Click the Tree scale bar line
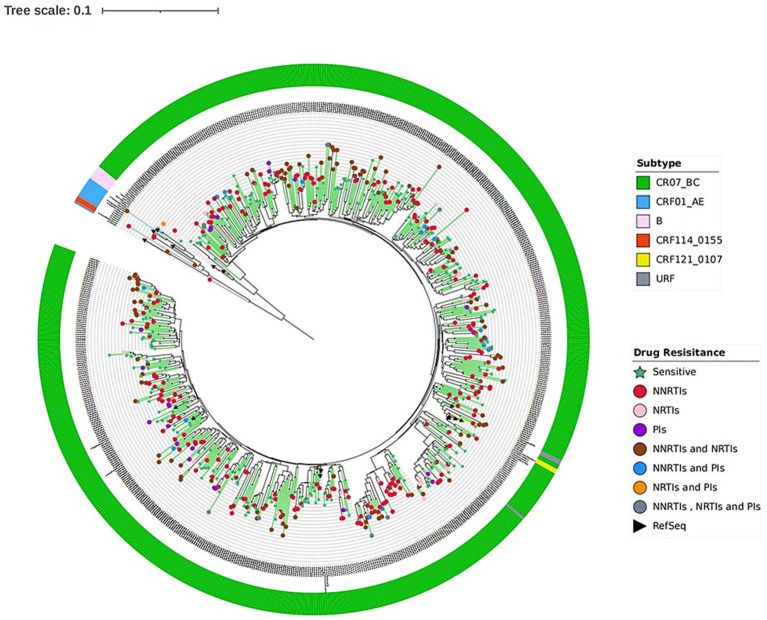The image size is (767, 620). coord(160,10)
